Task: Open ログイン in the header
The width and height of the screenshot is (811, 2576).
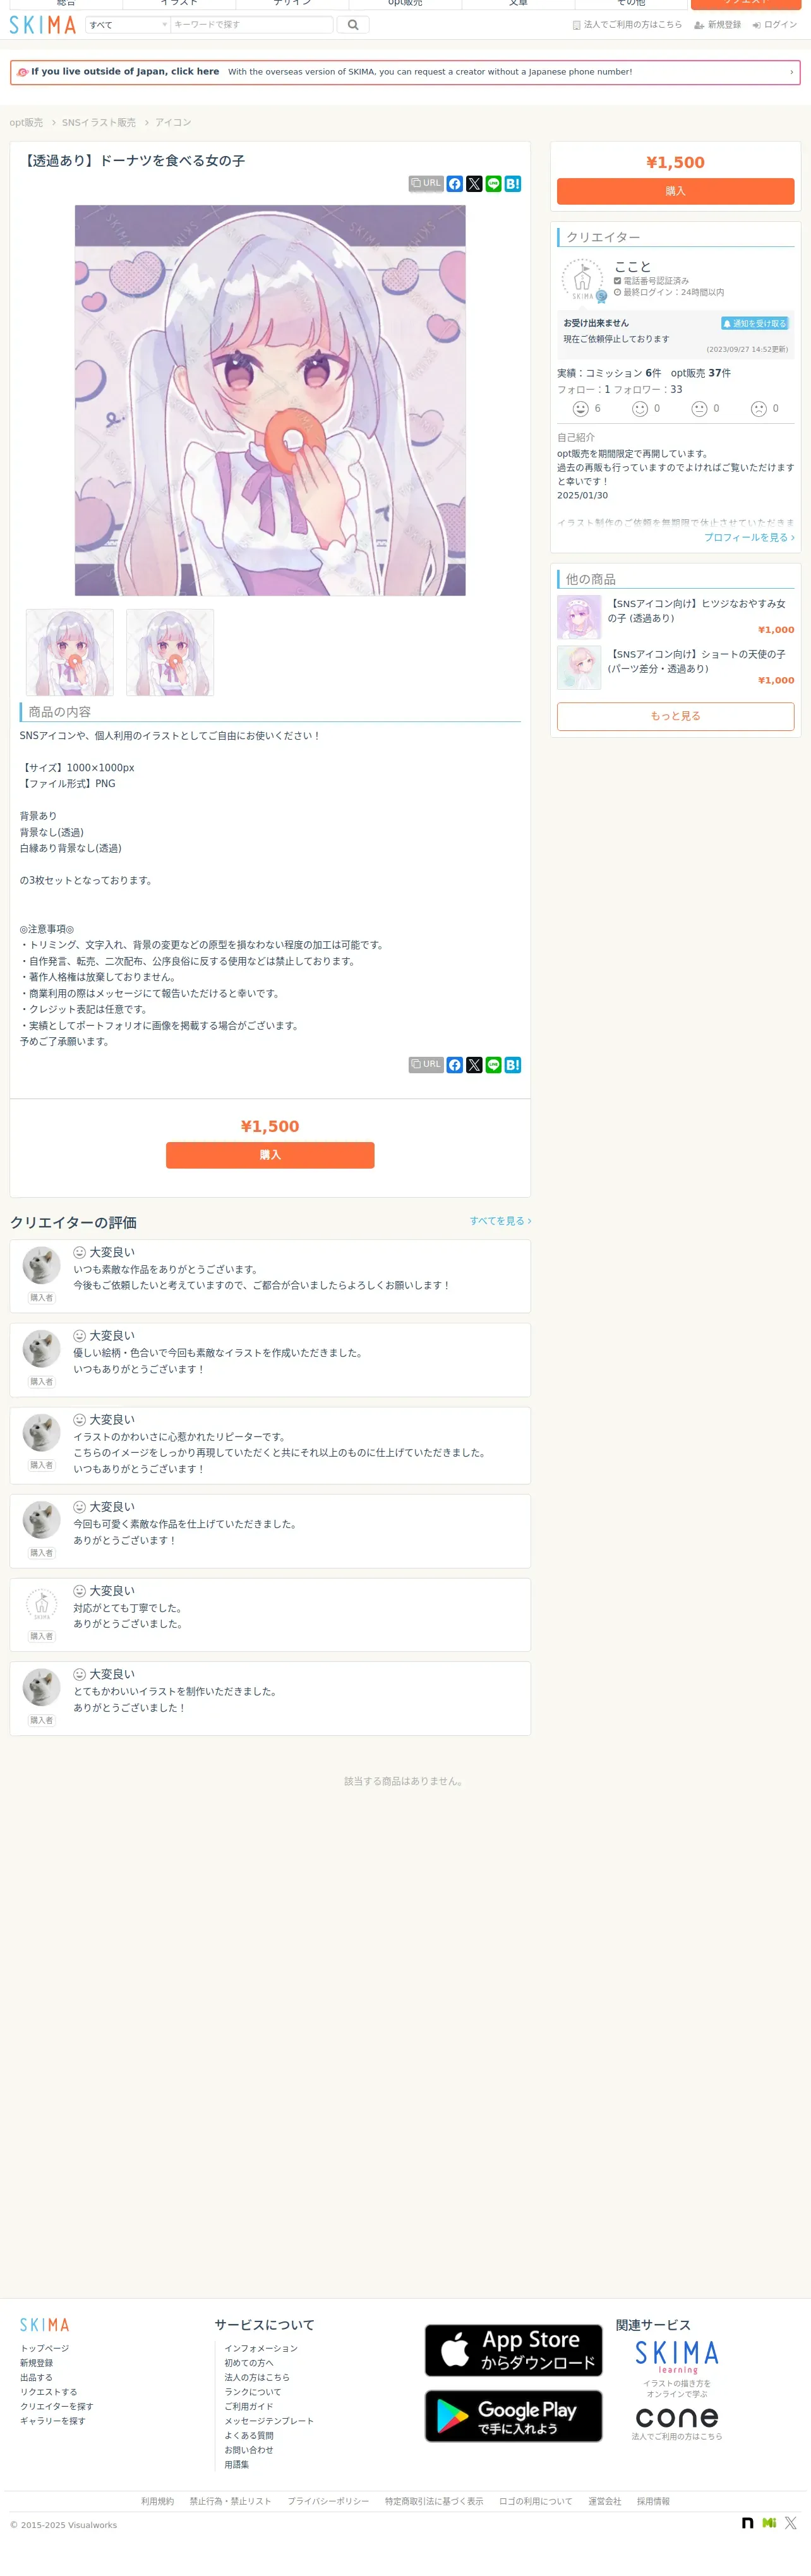Action: point(775,25)
